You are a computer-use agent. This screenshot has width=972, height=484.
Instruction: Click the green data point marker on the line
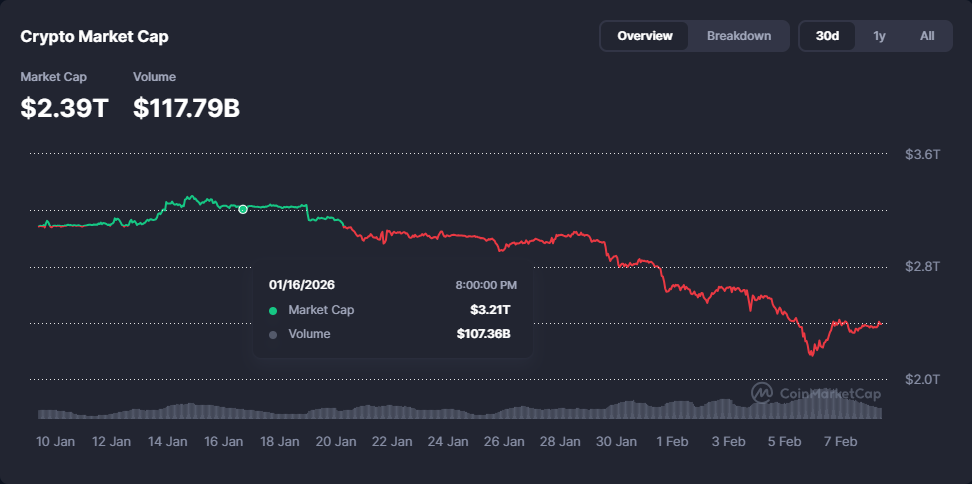(243, 209)
